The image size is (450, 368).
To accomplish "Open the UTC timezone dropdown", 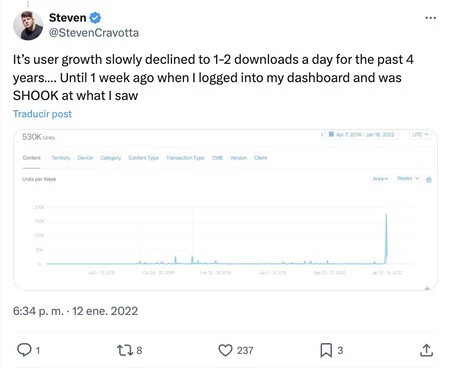I will pyautogui.click(x=420, y=134).
